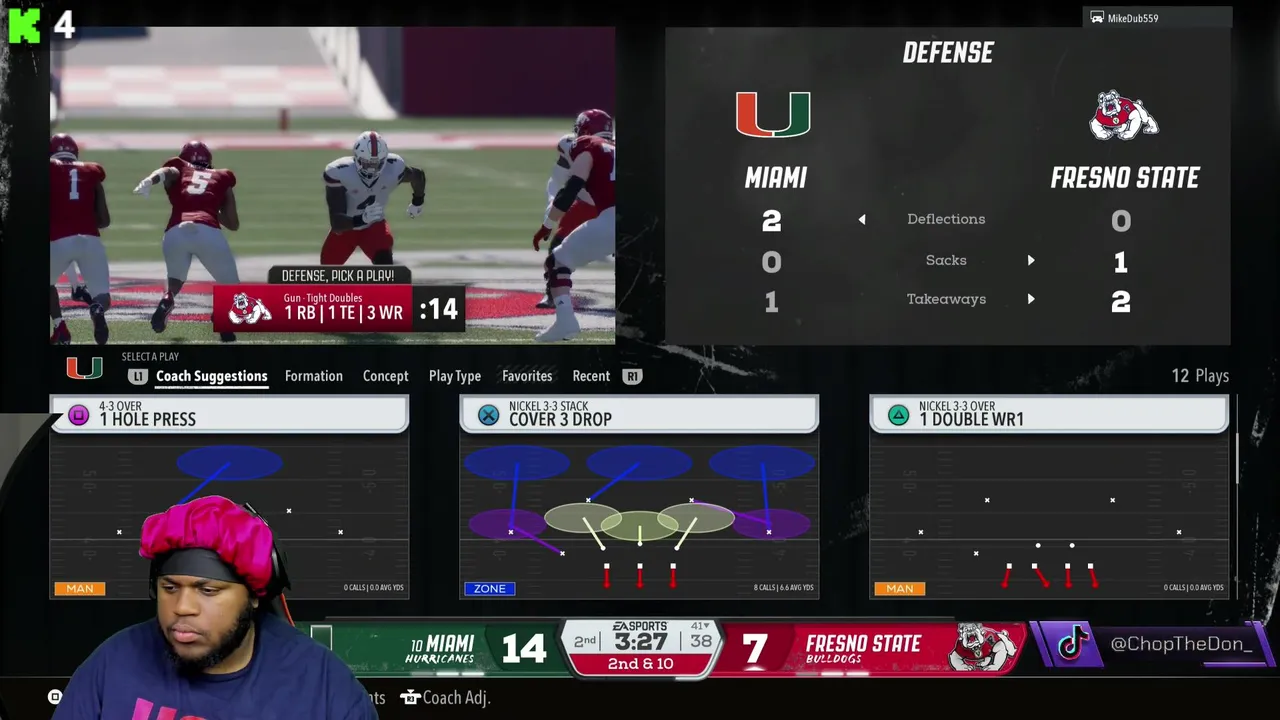Image resolution: width=1280 pixels, height=720 pixels.
Task: Choose the Cover 3 Drop play diagram
Action: [x=639, y=516]
